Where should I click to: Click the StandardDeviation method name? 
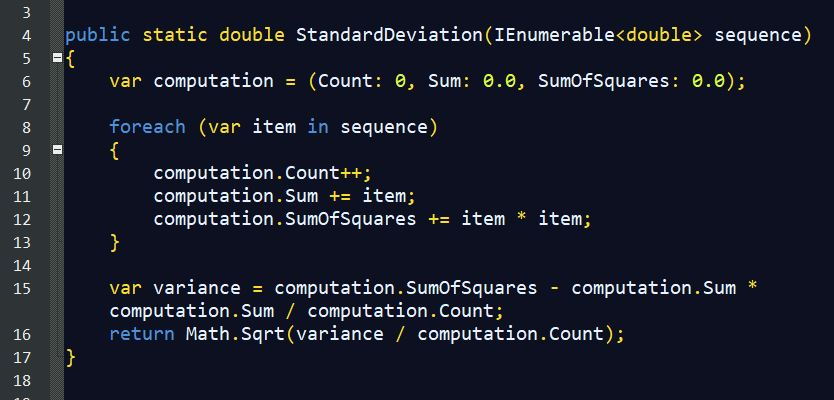[x=389, y=35]
